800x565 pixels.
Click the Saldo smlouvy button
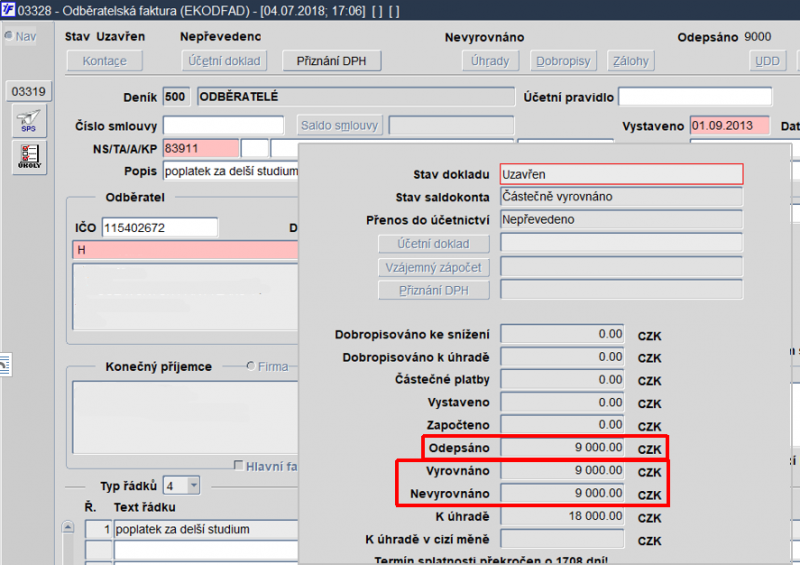point(339,125)
